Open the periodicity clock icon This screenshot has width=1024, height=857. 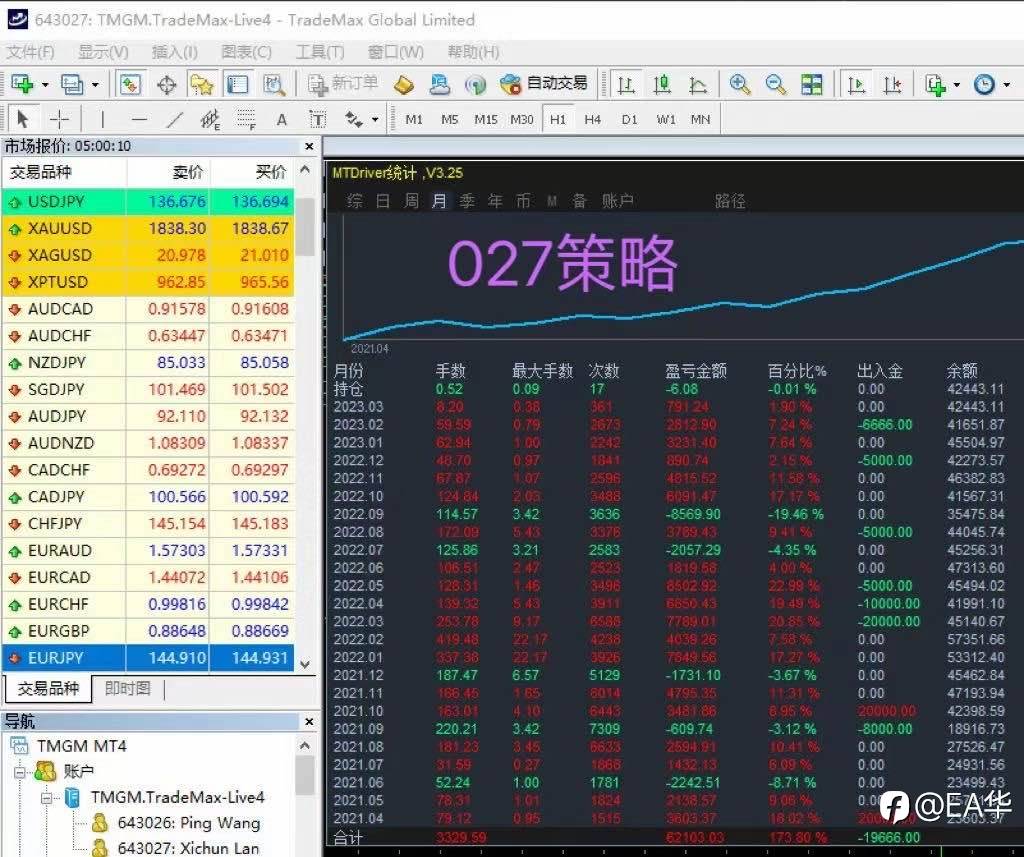pos(984,84)
